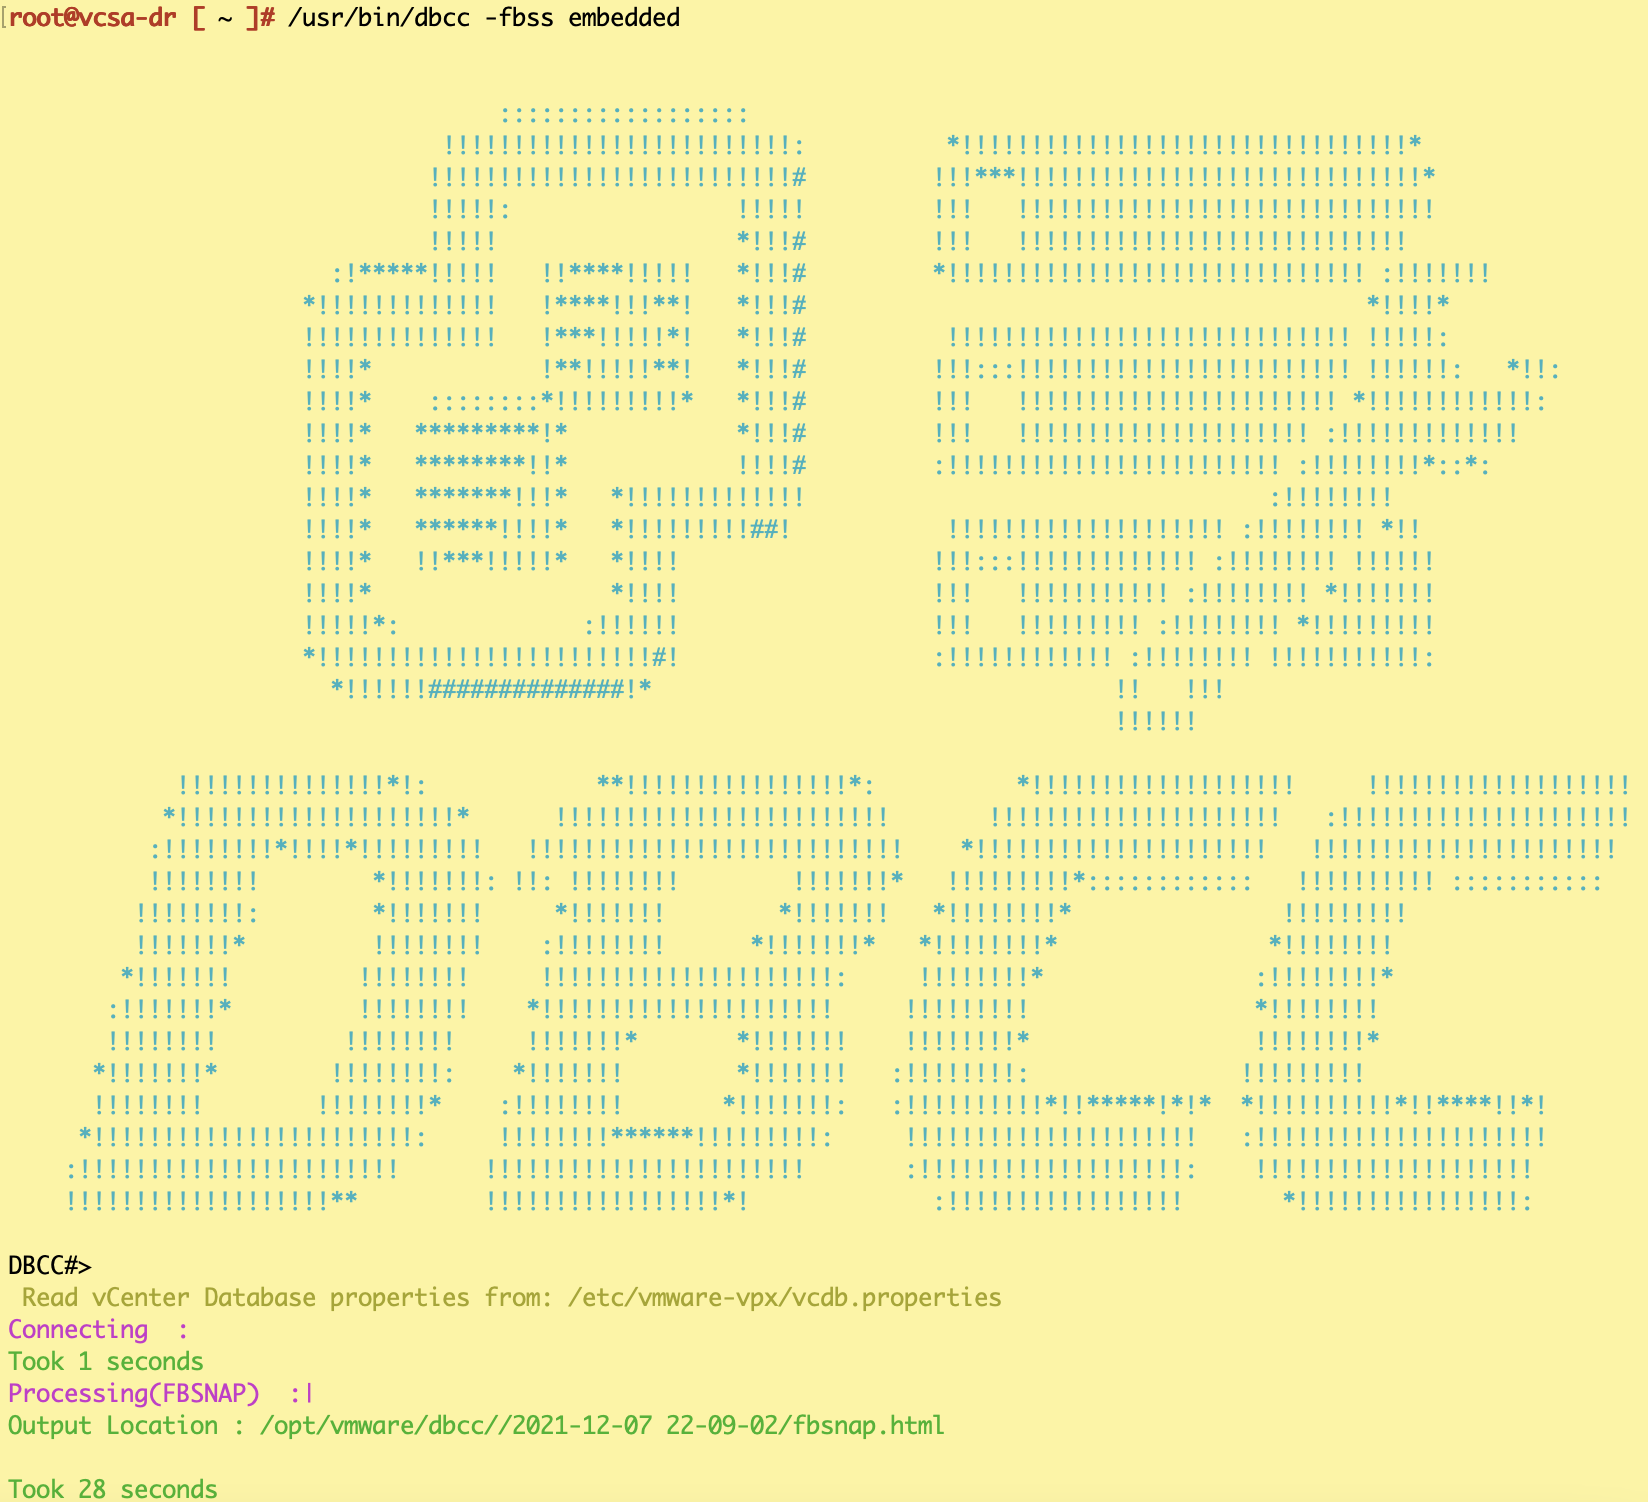Click the '/etc/vmware-vpx/vcdb.properties' path

coord(784,1298)
